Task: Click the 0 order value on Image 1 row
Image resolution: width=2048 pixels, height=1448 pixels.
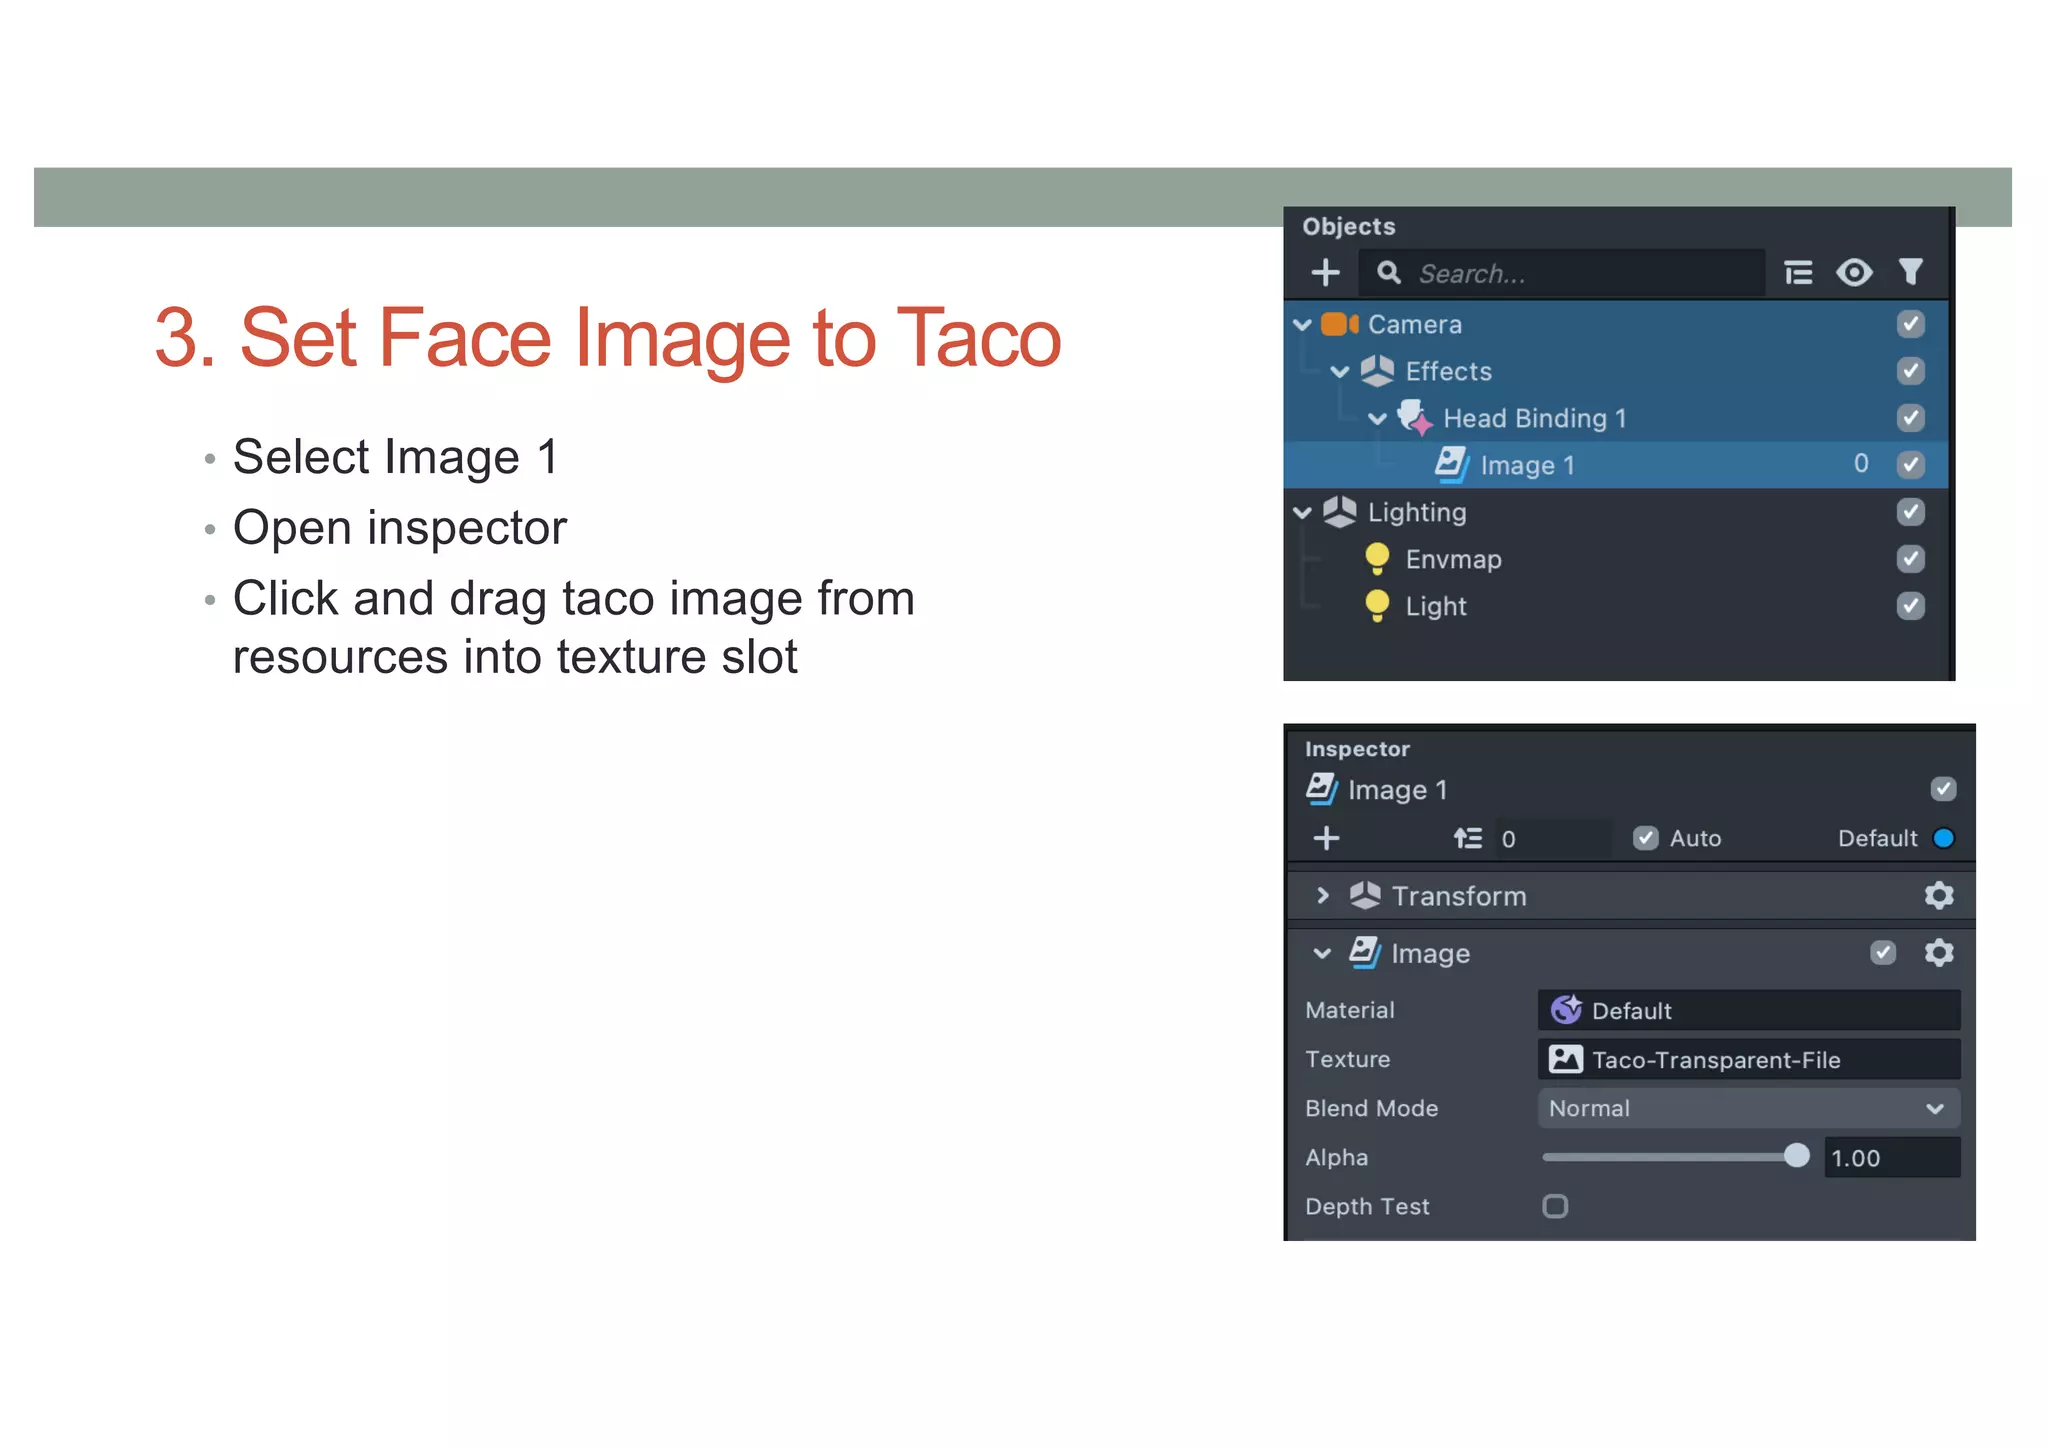Action: [x=1861, y=463]
